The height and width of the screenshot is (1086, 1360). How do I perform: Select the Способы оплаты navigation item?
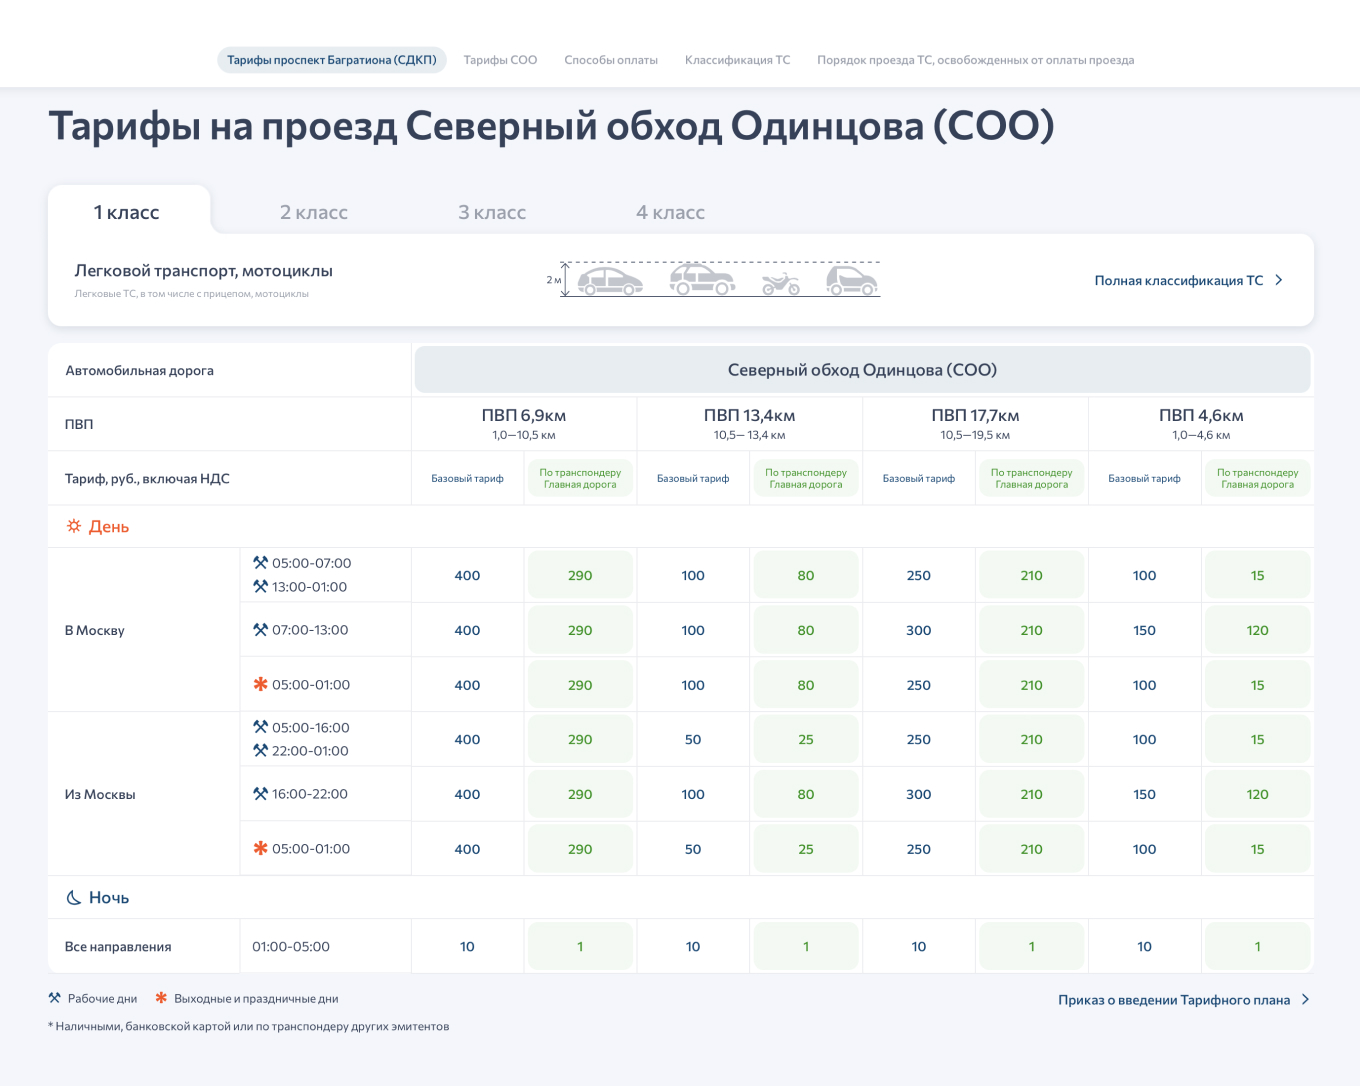click(611, 60)
